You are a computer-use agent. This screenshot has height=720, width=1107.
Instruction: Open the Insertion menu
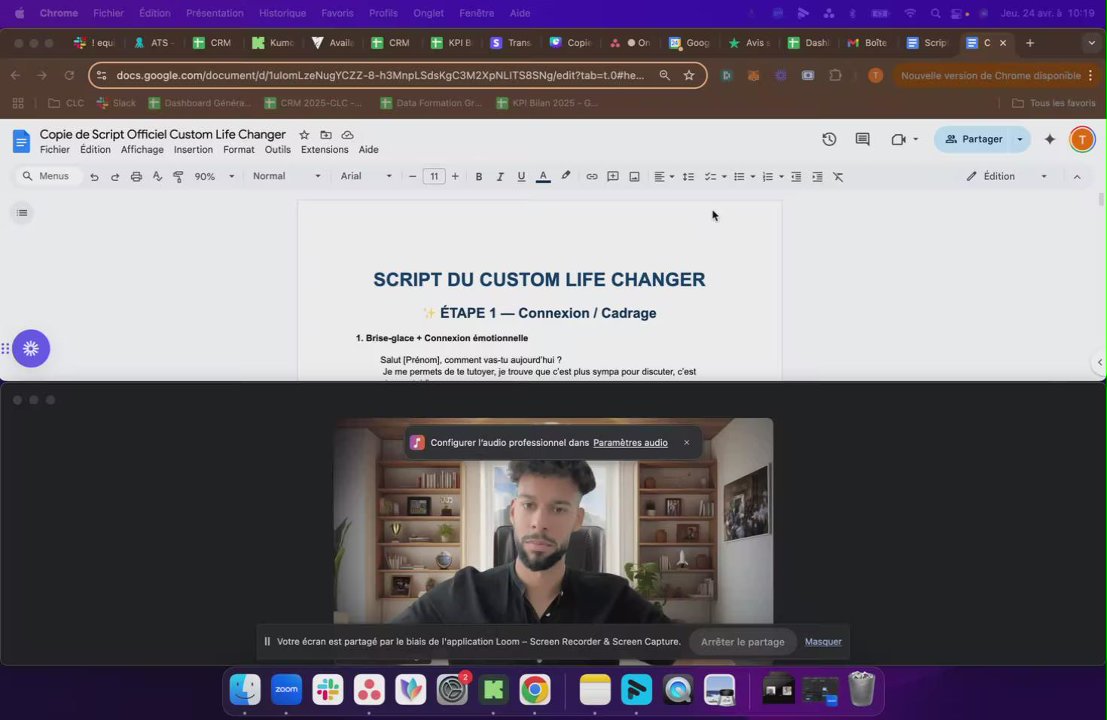point(193,150)
